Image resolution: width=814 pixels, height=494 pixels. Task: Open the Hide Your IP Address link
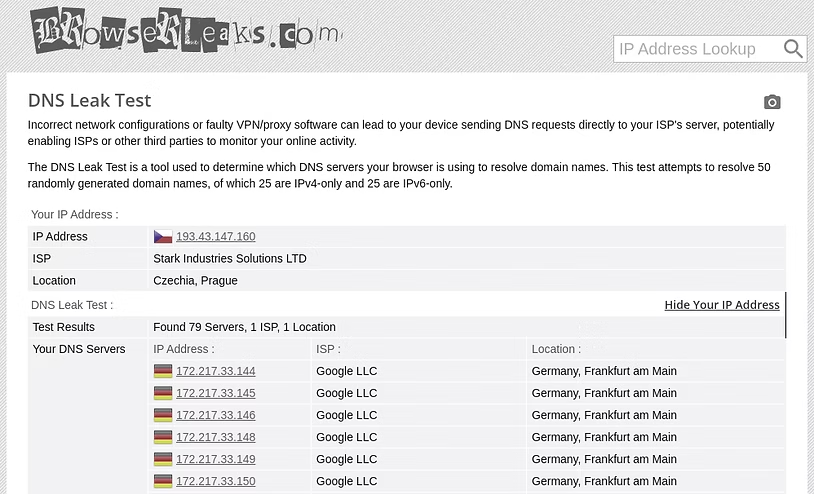coord(722,305)
